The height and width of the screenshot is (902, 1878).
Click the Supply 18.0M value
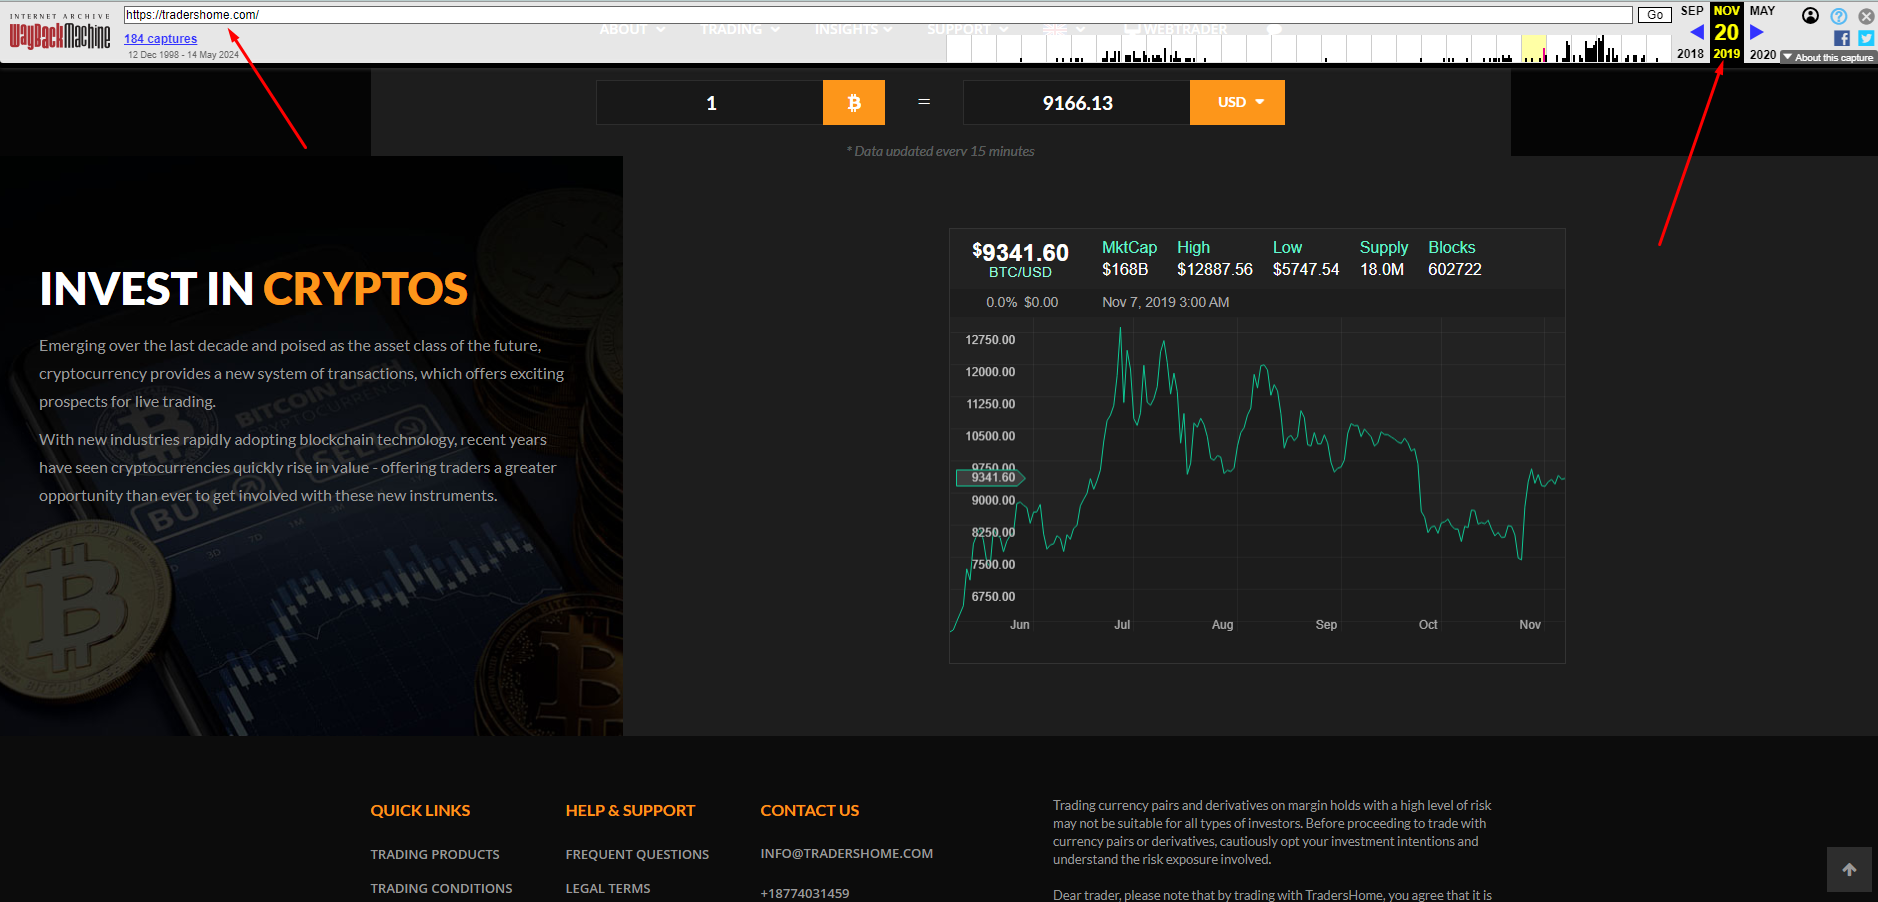click(1382, 269)
